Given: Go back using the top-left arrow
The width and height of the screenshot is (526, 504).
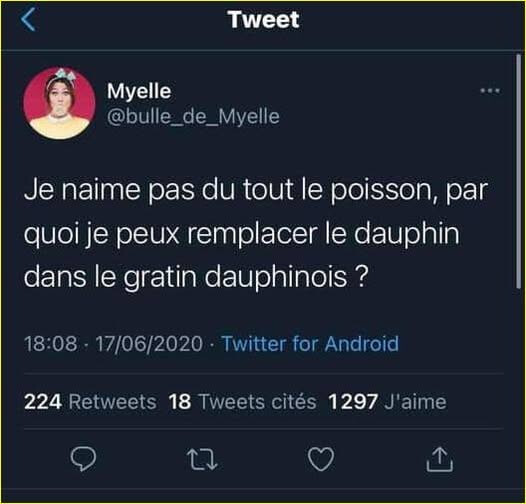Looking at the screenshot, I should 28,19.
